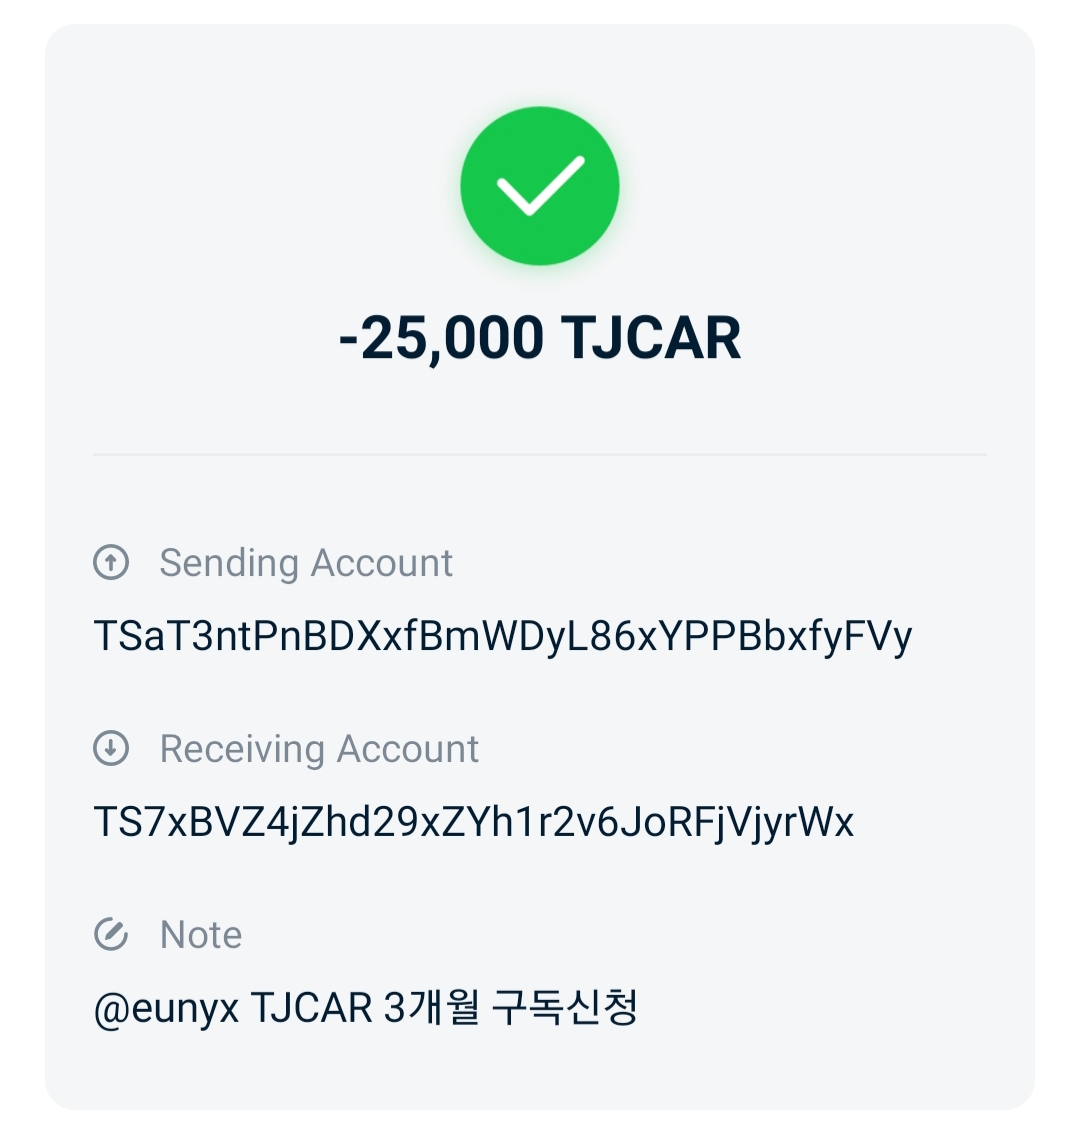Click the white check inside green circle

pos(540,186)
